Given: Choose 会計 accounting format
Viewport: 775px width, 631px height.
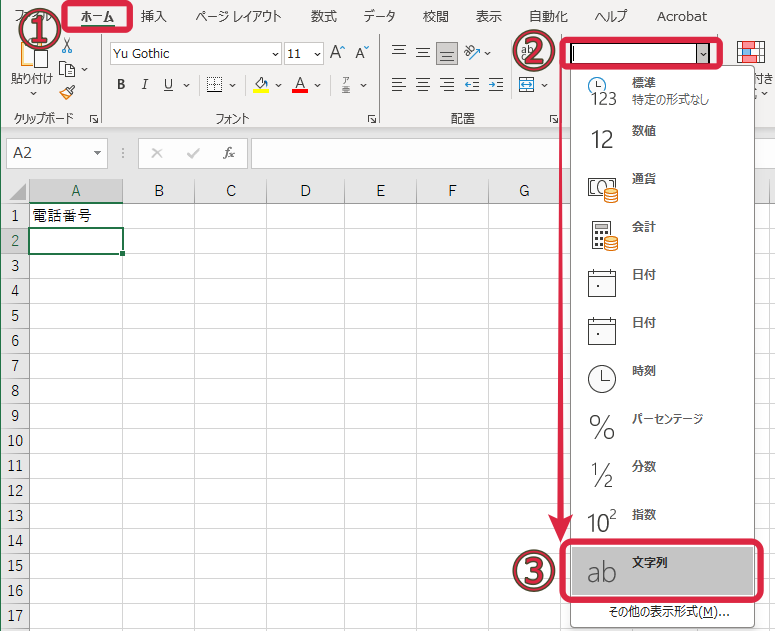Looking at the screenshot, I should click(x=662, y=235).
